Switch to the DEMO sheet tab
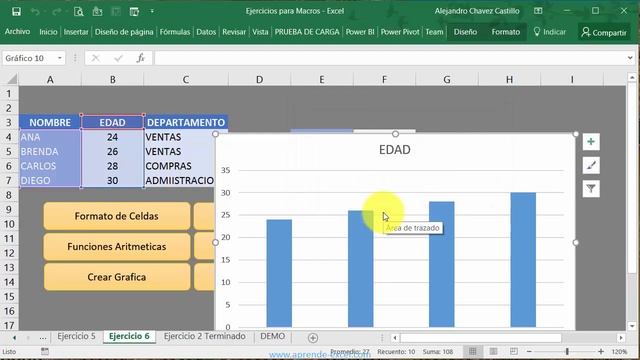This screenshot has height=360, width=640. point(273,336)
